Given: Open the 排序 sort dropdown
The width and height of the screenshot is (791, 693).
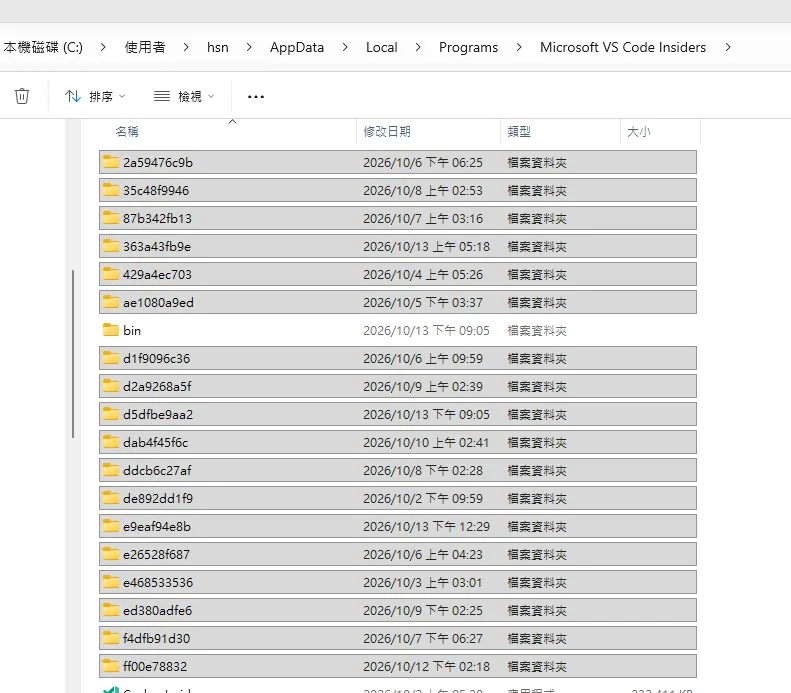Looking at the screenshot, I should (x=95, y=96).
